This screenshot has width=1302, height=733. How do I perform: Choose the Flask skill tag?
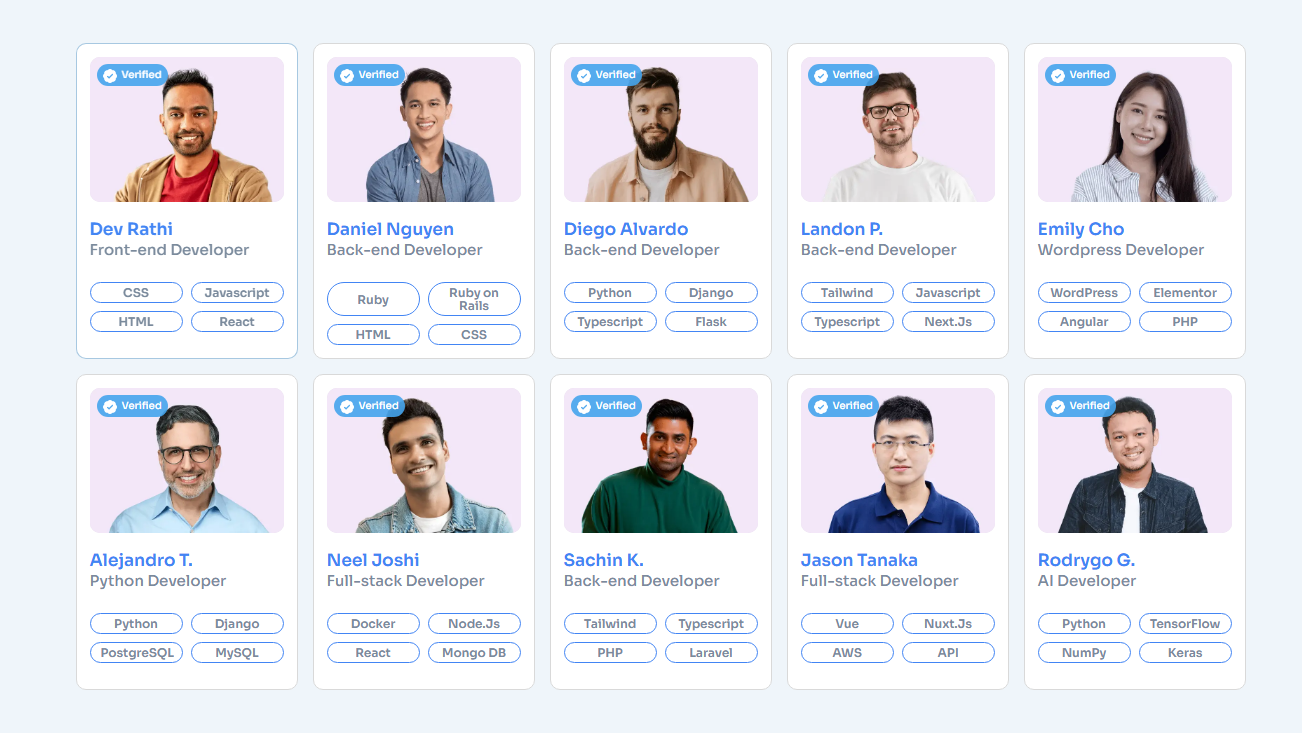pyautogui.click(x=711, y=322)
